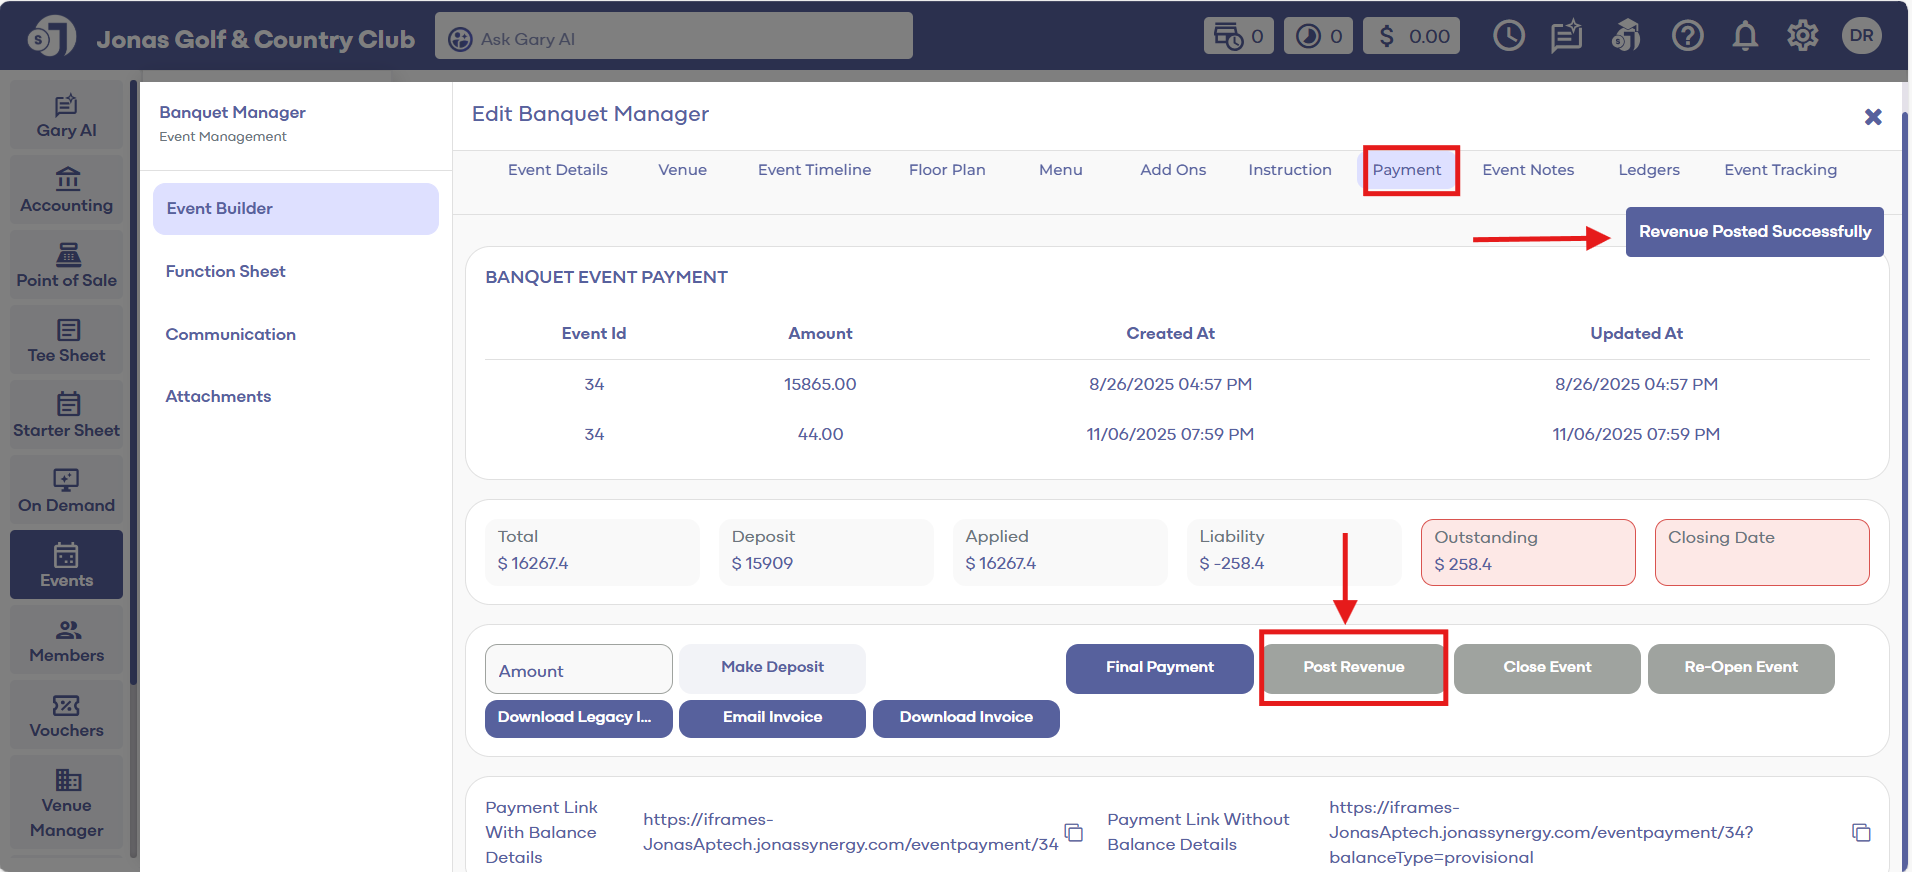Open Tee Sheet in sidebar
Screen dimensions: 1912x872
pyautogui.click(x=67, y=341)
